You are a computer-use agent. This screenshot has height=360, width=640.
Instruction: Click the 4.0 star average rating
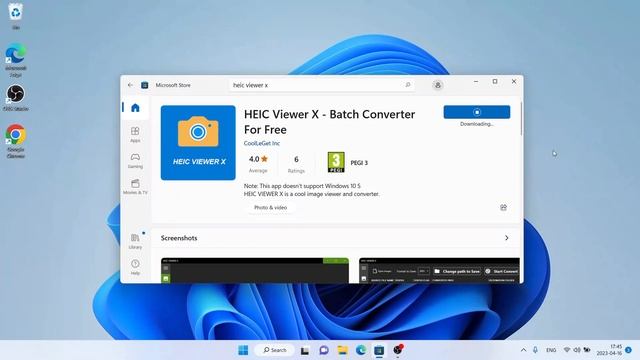[258, 163]
